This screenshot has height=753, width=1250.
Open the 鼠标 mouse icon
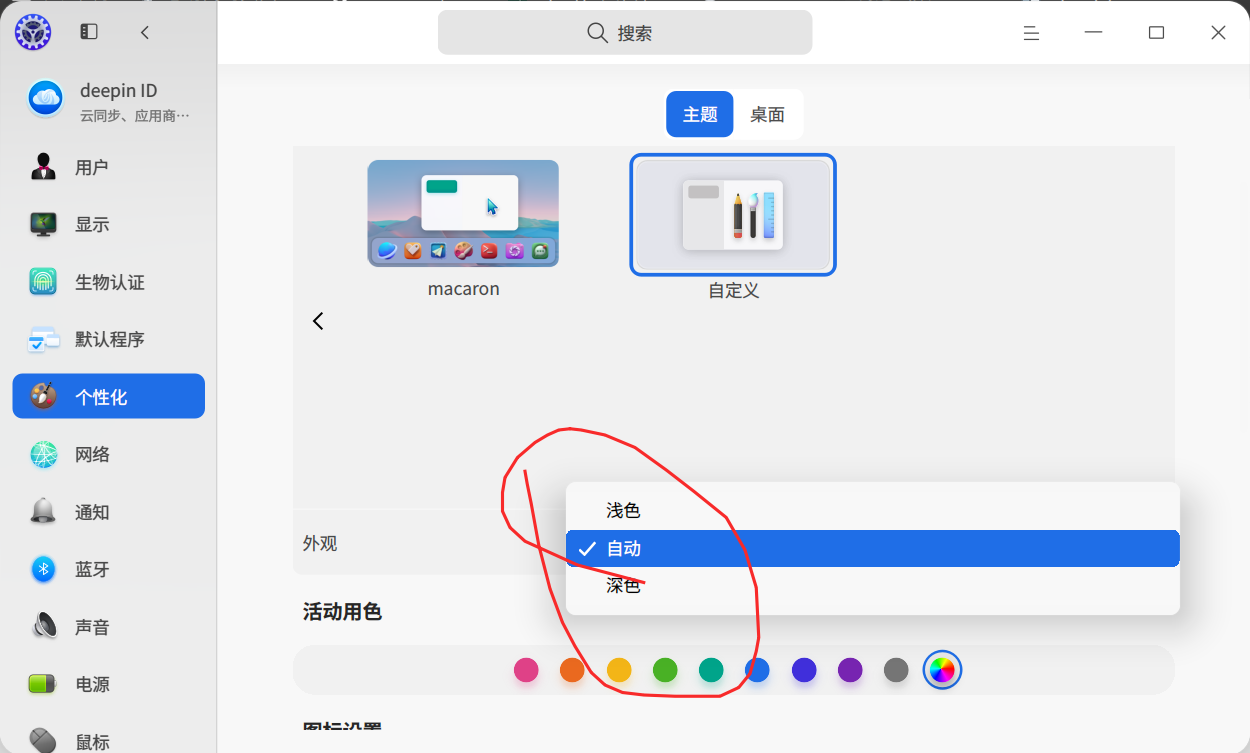43,741
